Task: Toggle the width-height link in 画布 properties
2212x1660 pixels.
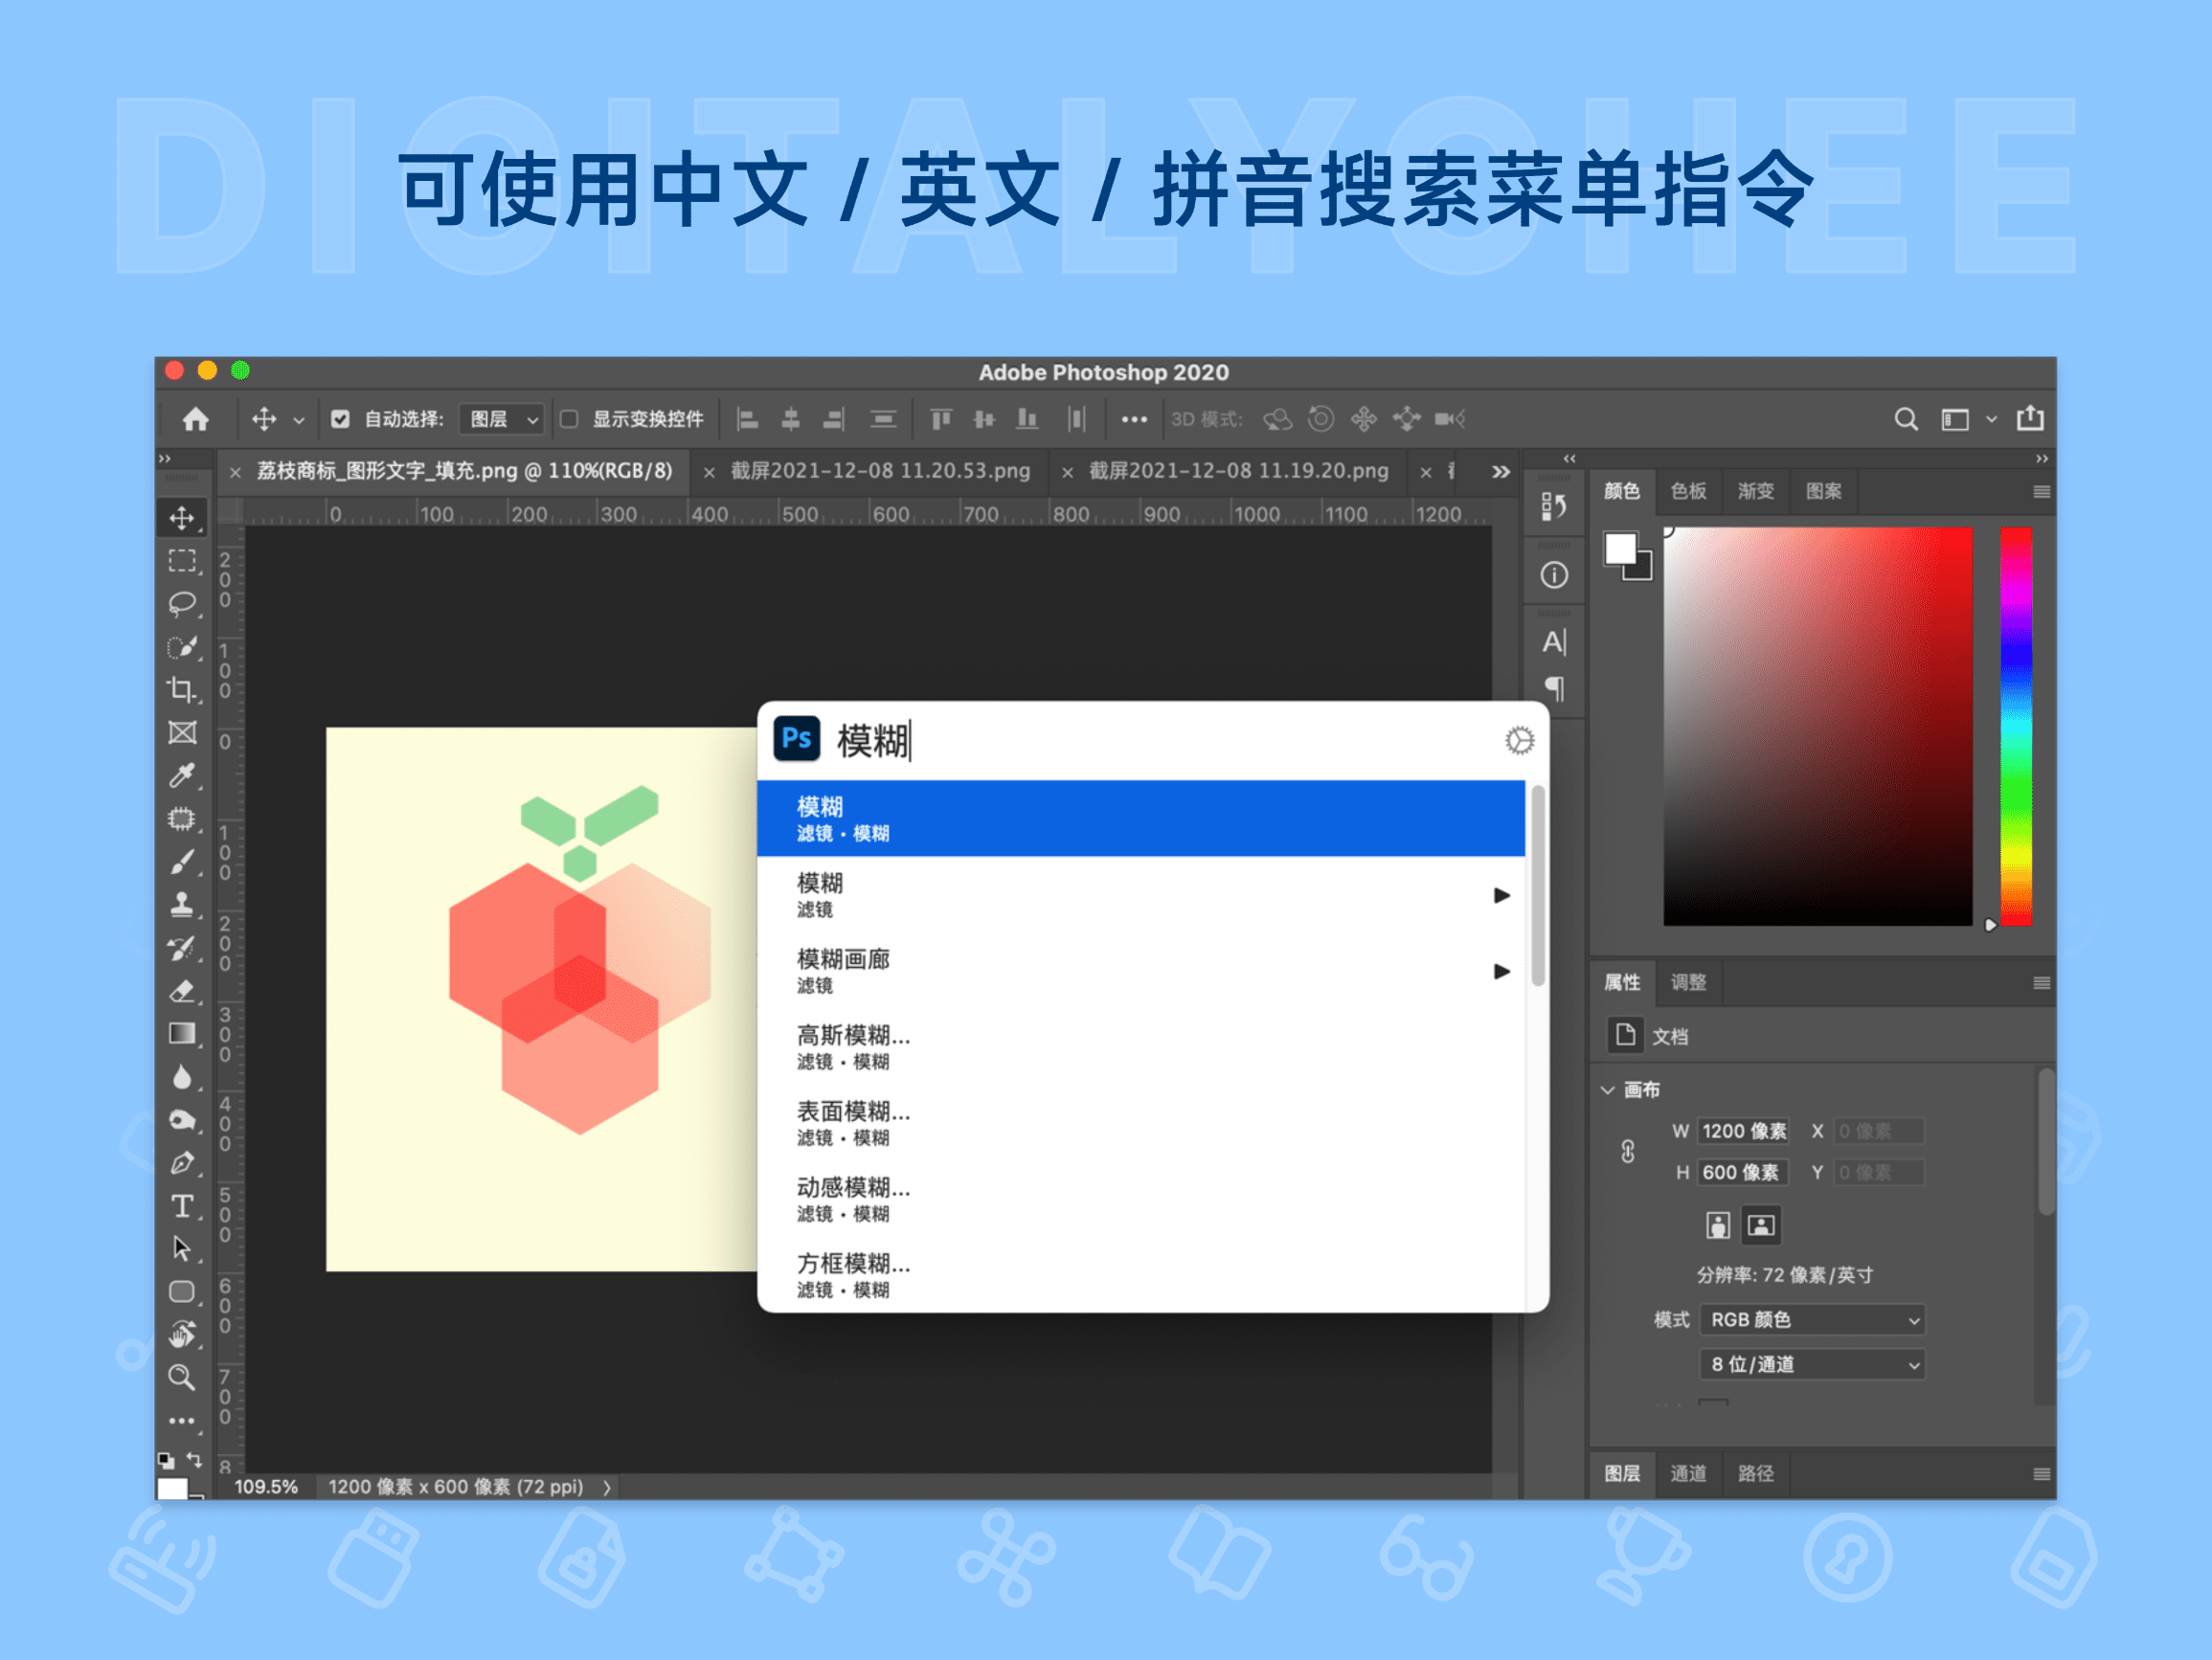Action: point(1627,1151)
